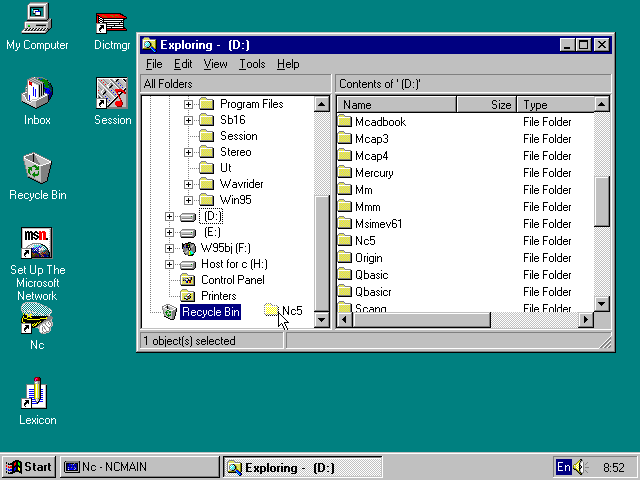This screenshot has height=480, width=640.
Task: Switch to Nc - NCMAIN taskbar button
Action: (139, 467)
